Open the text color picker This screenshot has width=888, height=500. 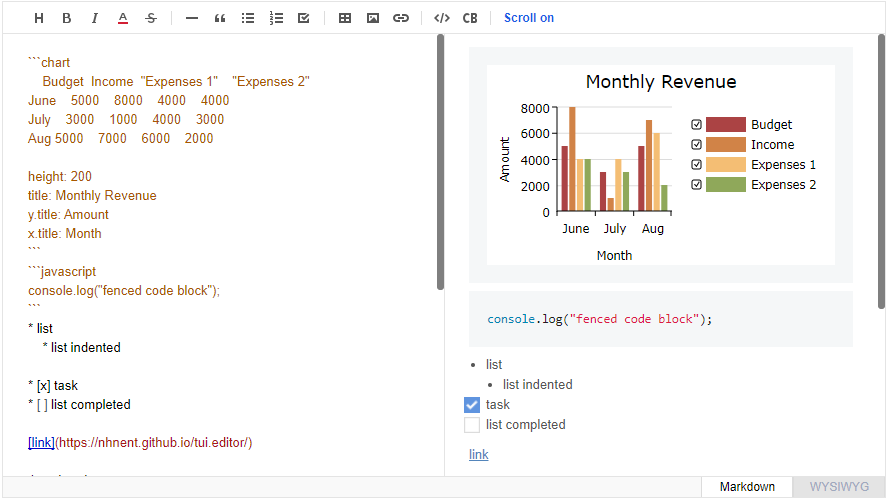tap(123, 18)
